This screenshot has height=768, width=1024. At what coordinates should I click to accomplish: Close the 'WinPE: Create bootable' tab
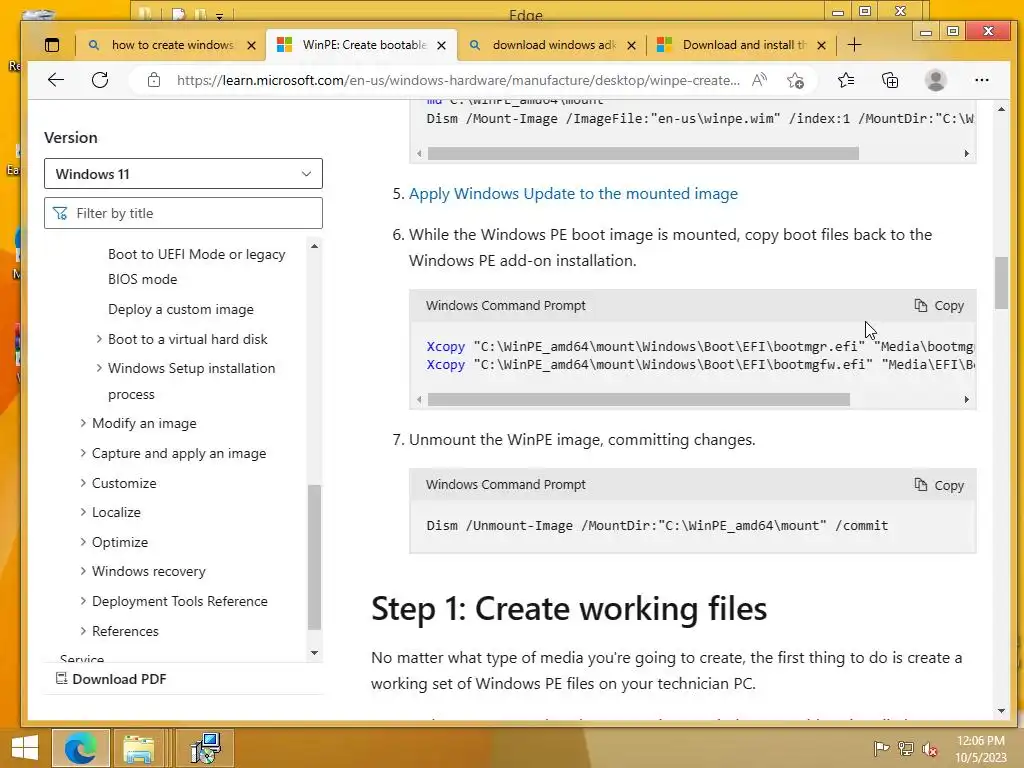(x=441, y=45)
